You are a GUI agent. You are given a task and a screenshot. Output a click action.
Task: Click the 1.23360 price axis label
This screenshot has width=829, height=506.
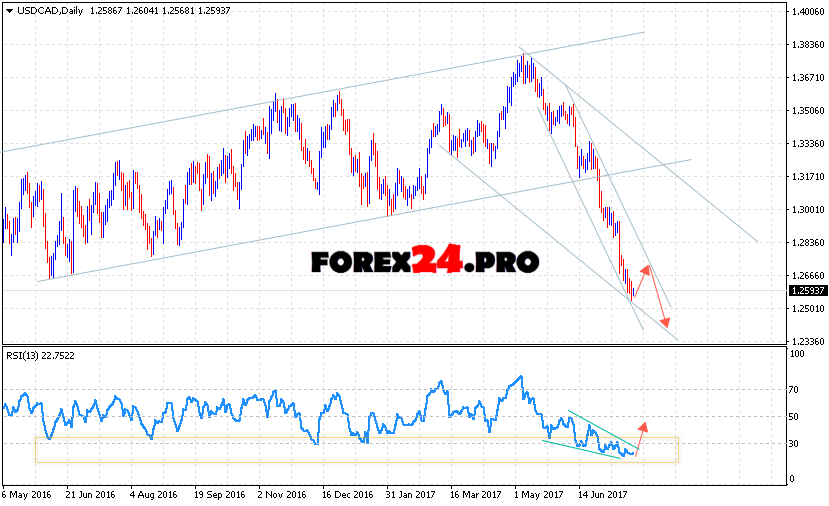coord(806,341)
